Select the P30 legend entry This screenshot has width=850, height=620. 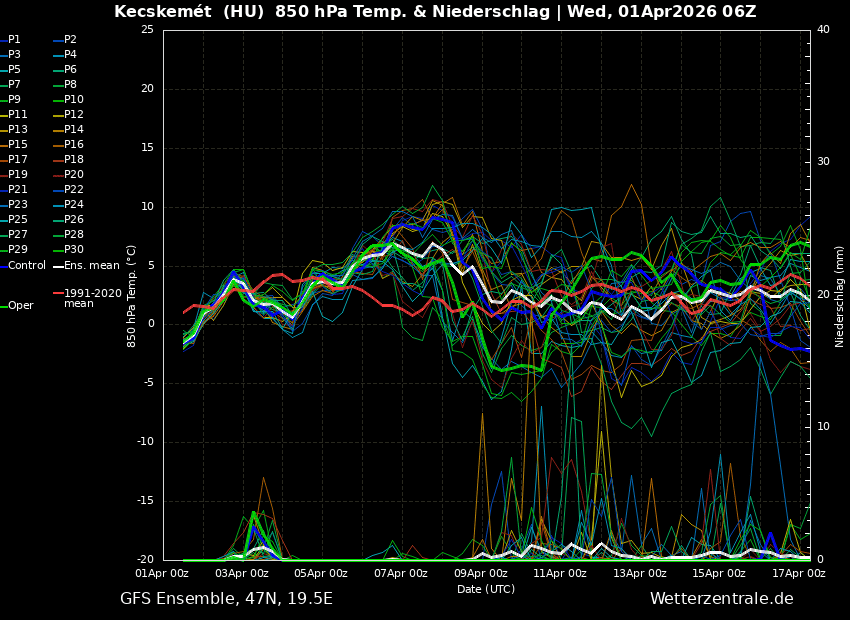74,250
